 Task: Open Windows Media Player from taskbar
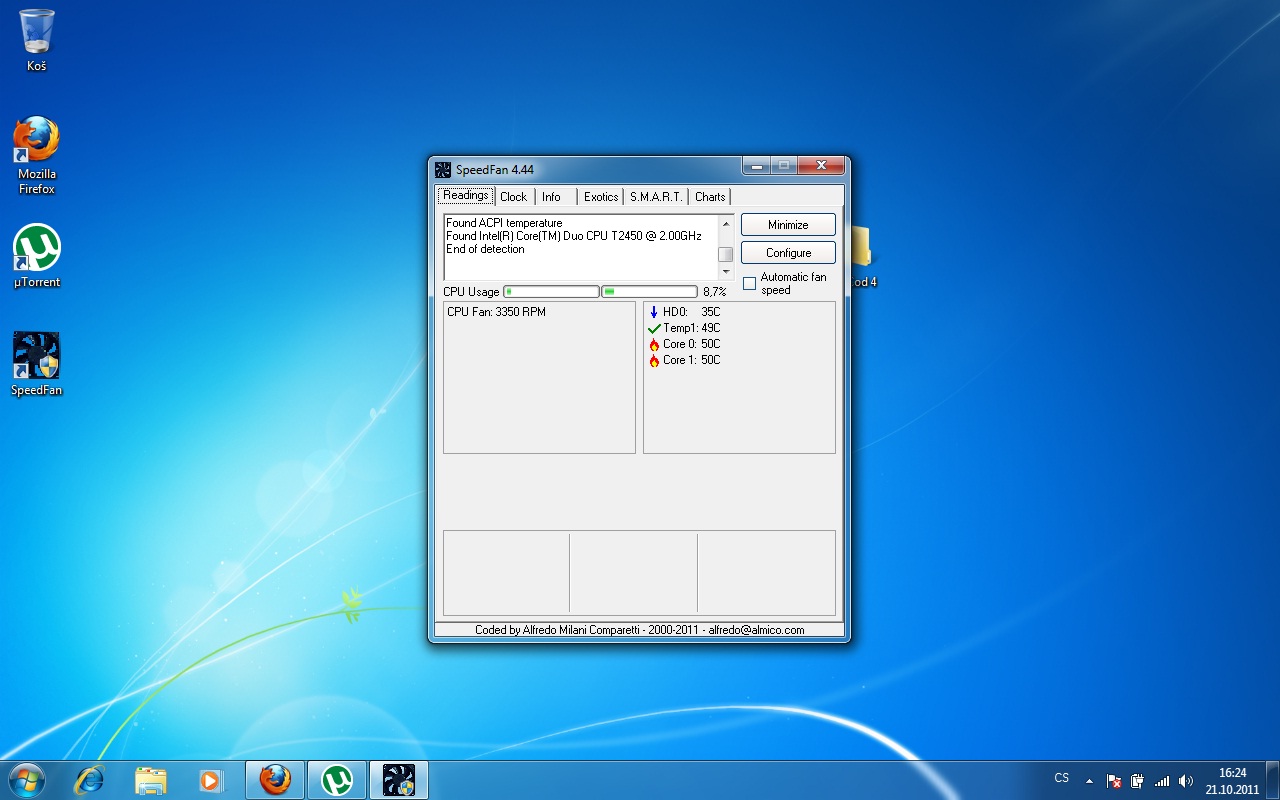click(x=210, y=780)
